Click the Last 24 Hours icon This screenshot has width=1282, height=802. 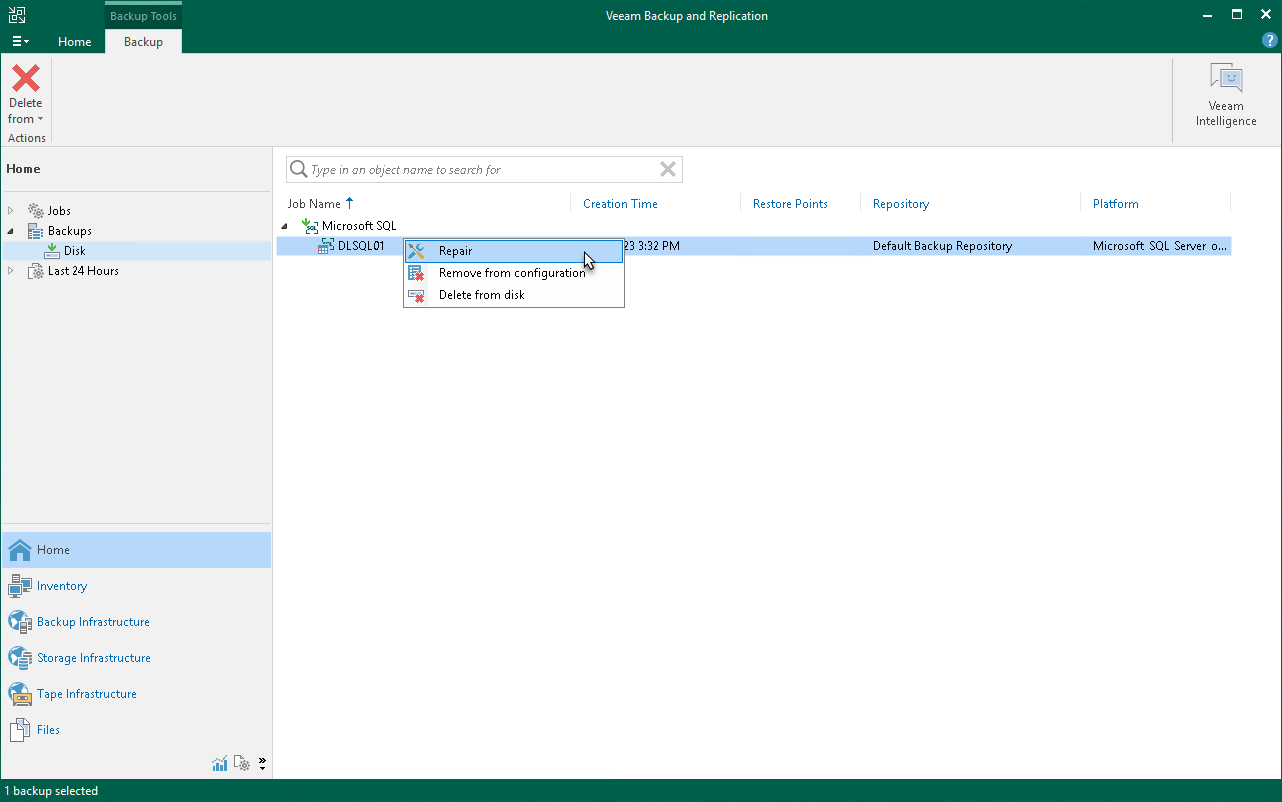[x=35, y=271]
